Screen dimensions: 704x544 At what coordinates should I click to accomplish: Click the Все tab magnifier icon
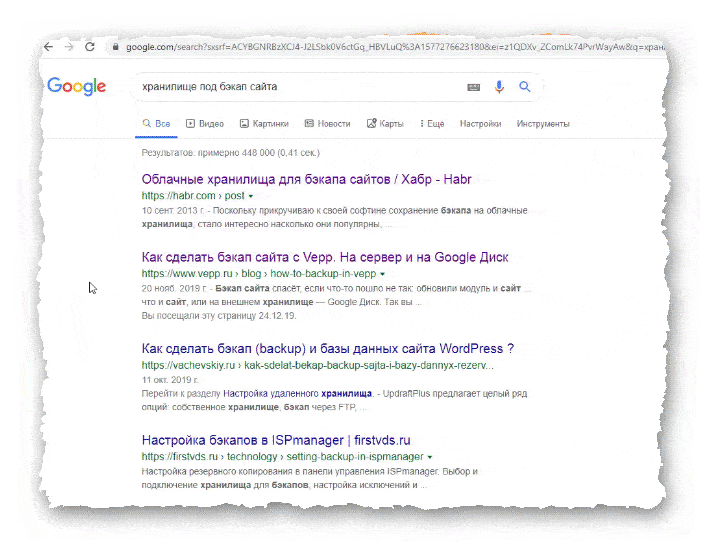point(146,123)
